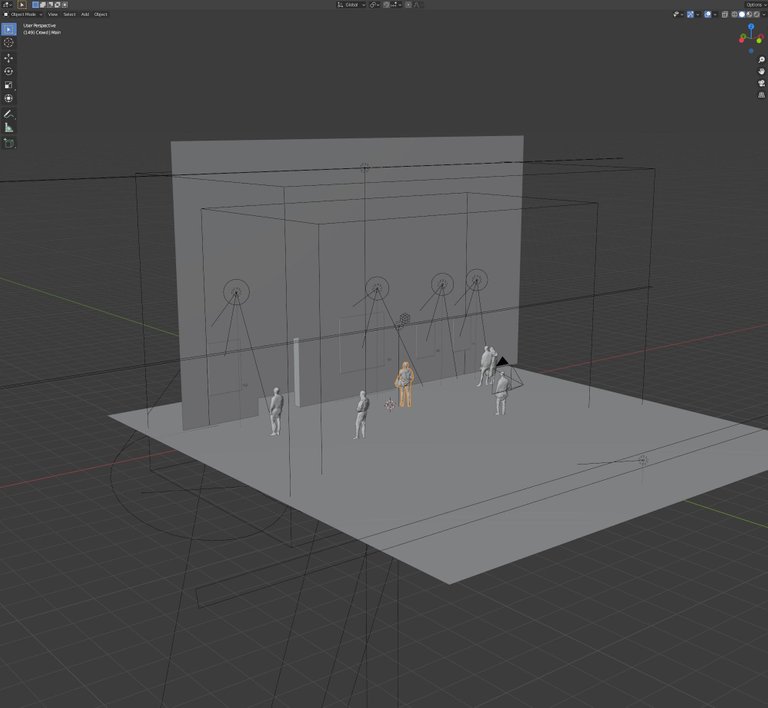The width and height of the screenshot is (768, 708).
Task: Select the Measure tool
Action: click(x=9, y=128)
